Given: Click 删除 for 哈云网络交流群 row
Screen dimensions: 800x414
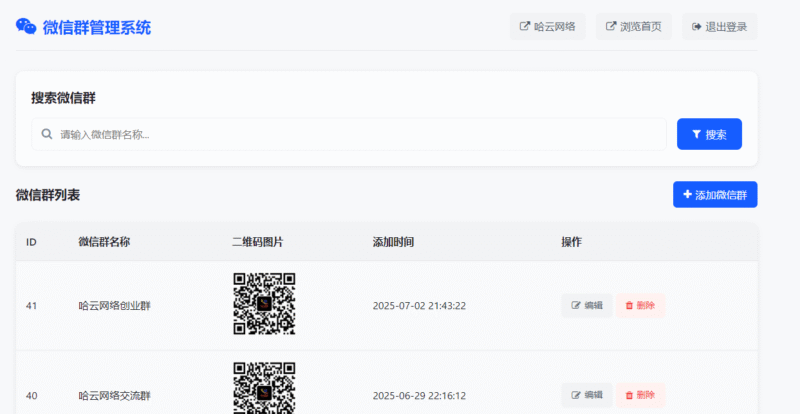Looking at the screenshot, I should [x=640, y=395].
